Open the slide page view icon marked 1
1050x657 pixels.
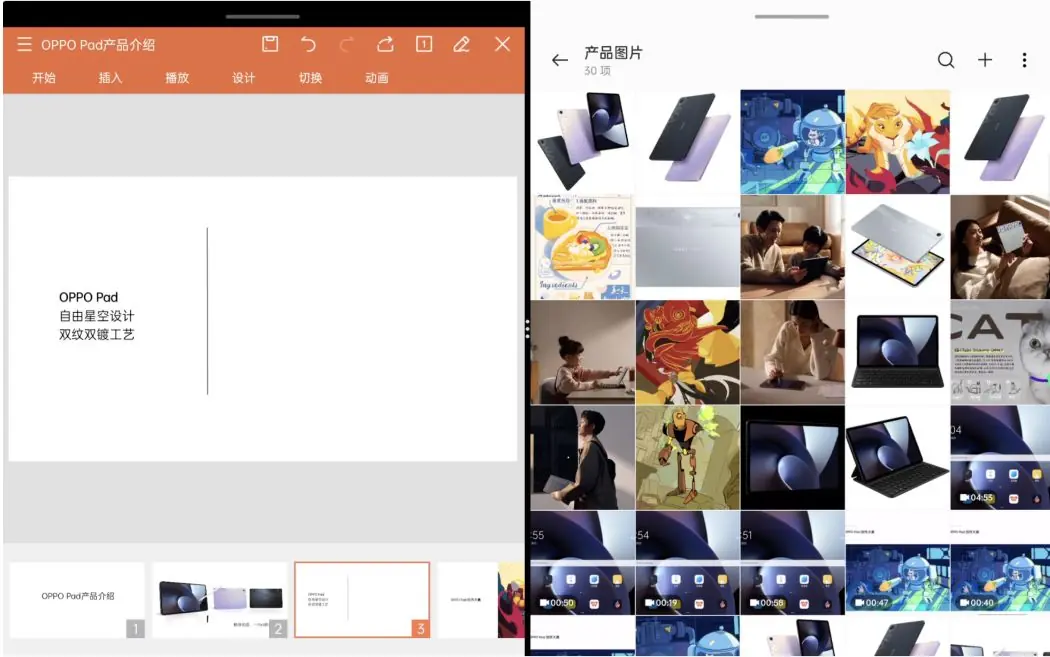[x=424, y=44]
